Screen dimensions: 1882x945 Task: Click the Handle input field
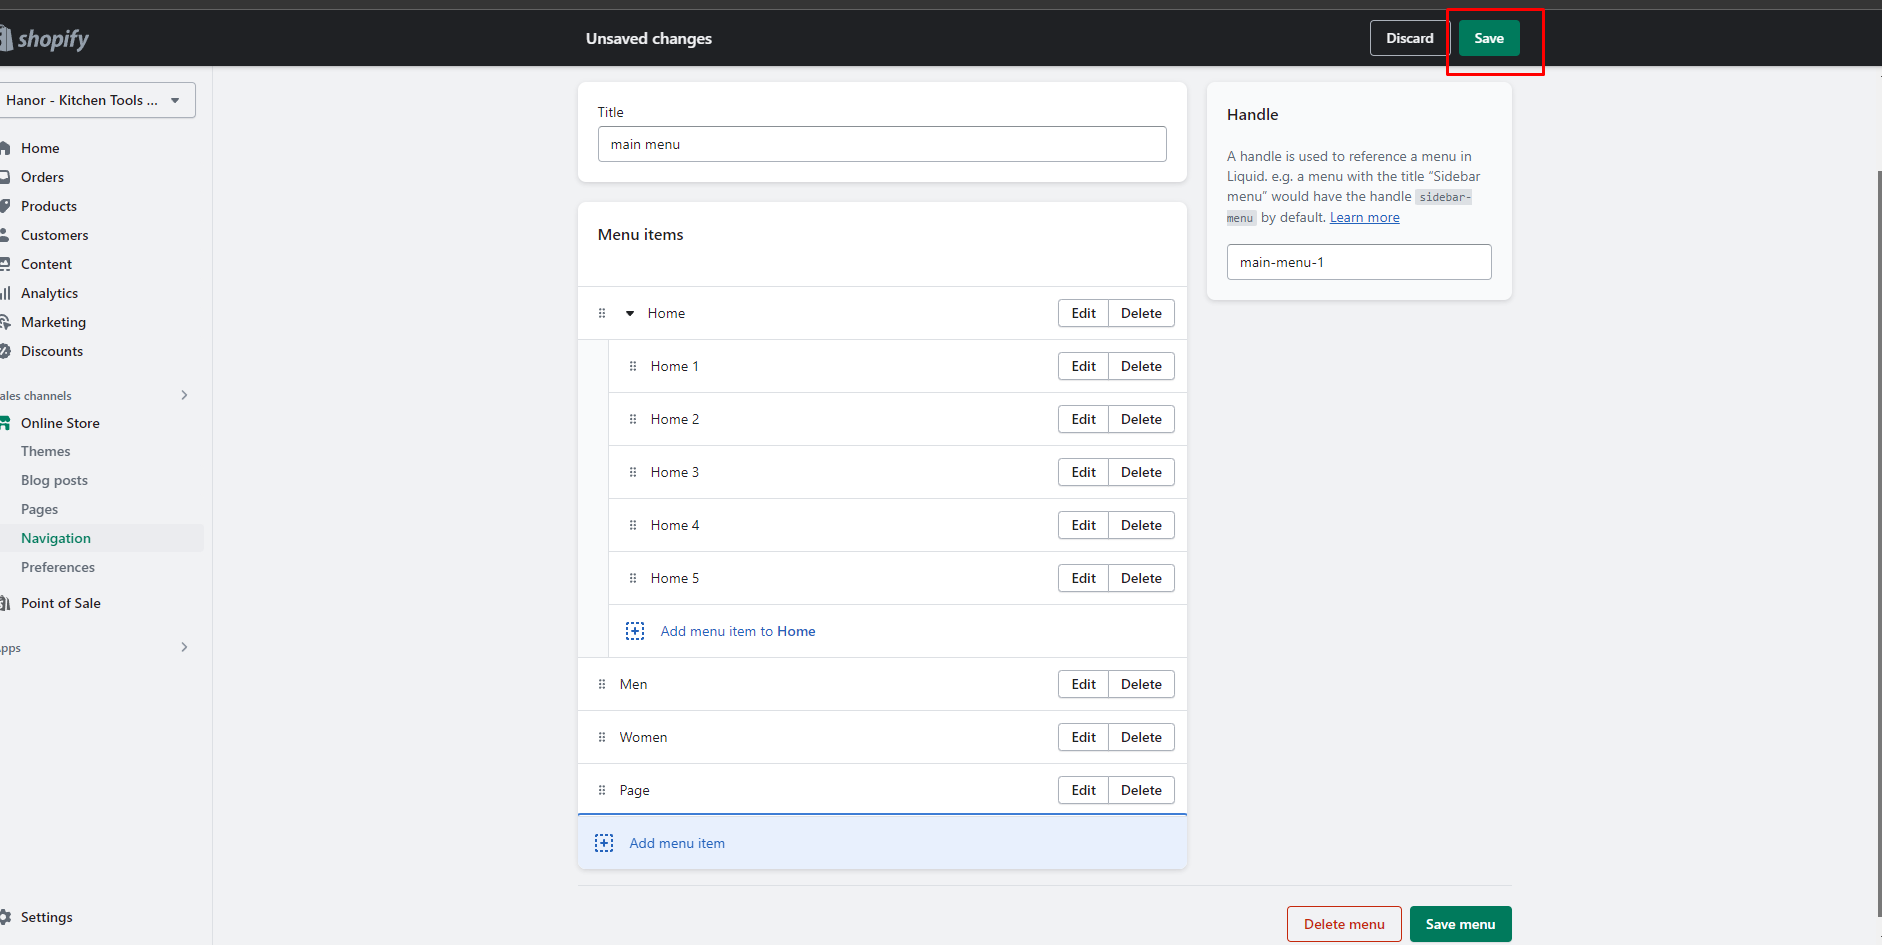(x=1359, y=262)
